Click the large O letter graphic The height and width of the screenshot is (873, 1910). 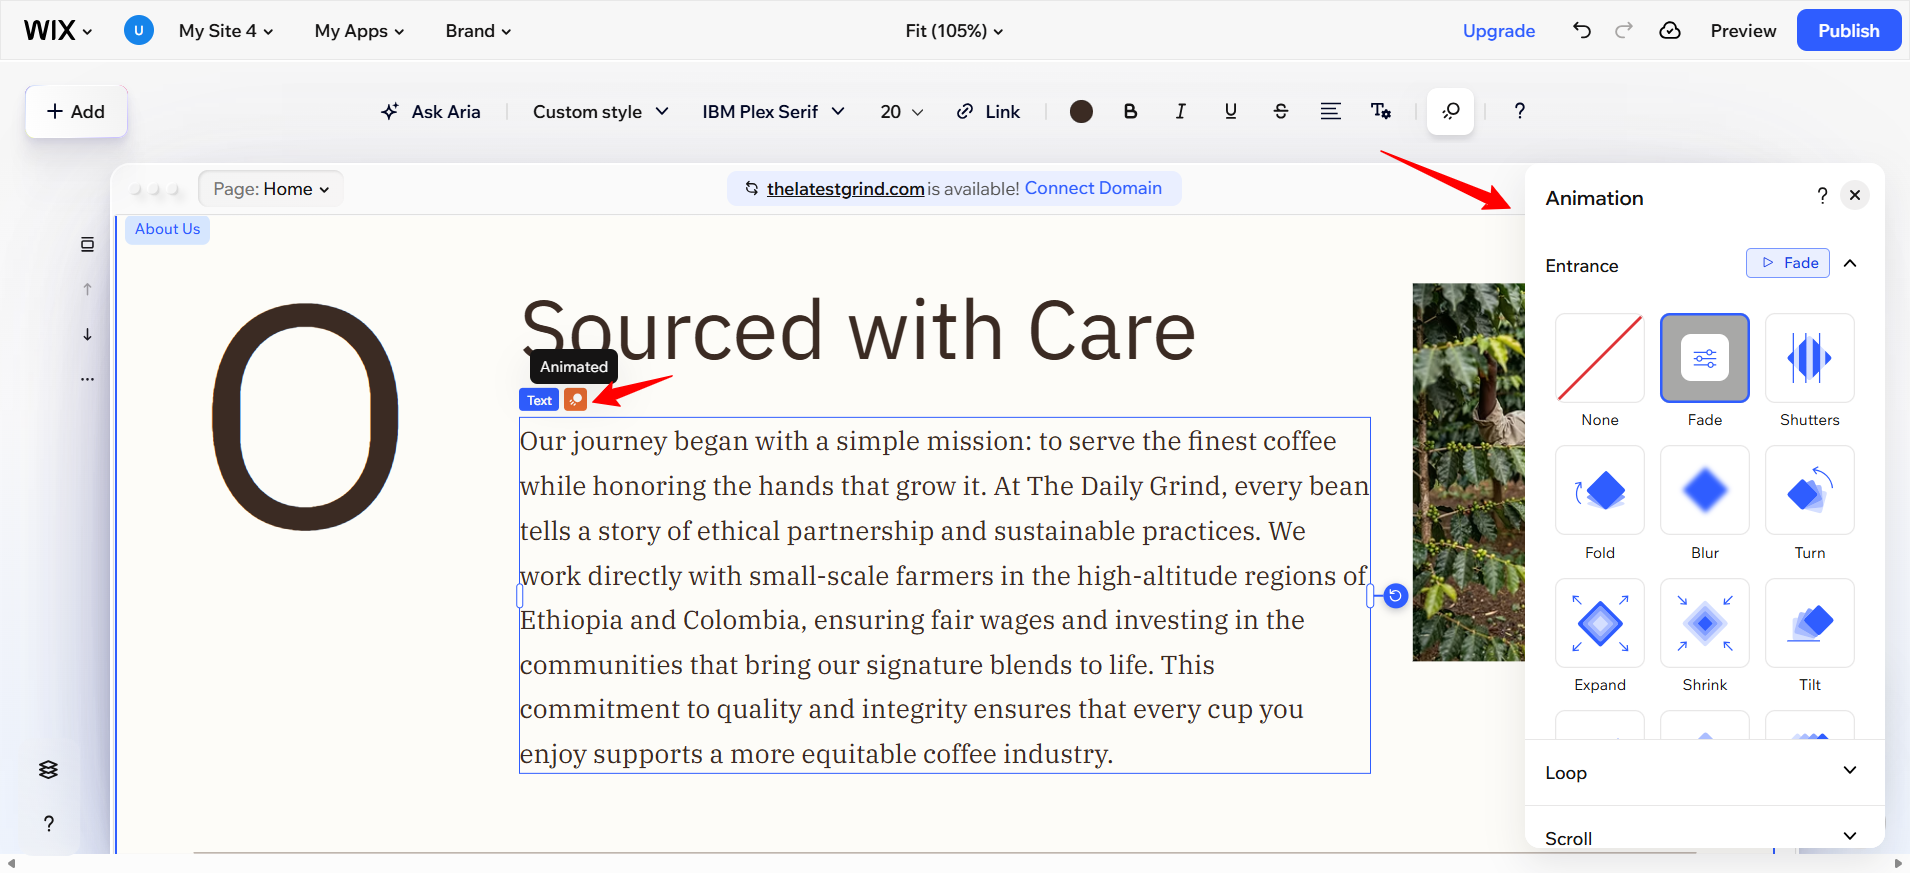click(305, 417)
